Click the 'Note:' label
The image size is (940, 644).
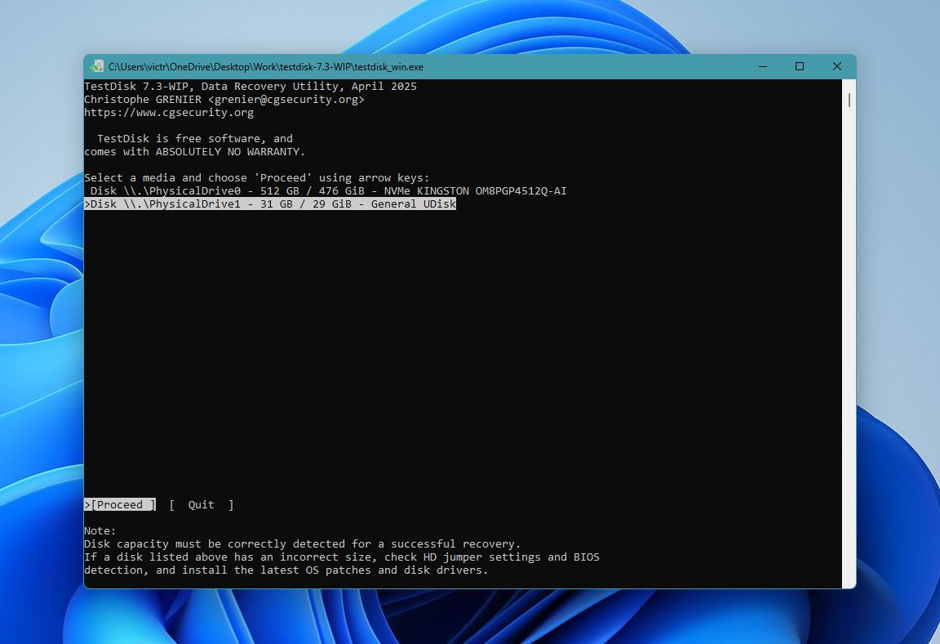click(x=100, y=531)
